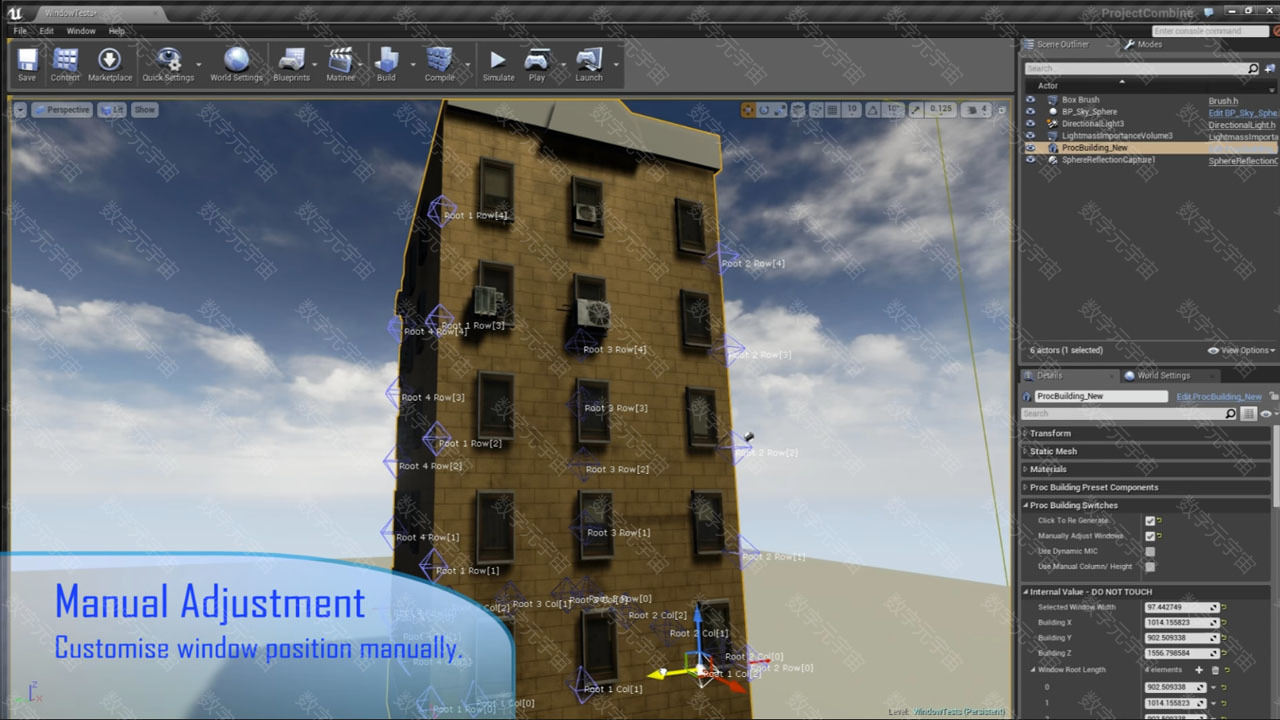Expand the Materials section
This screenshot has width=1280, height=720.
point(1147,469)
